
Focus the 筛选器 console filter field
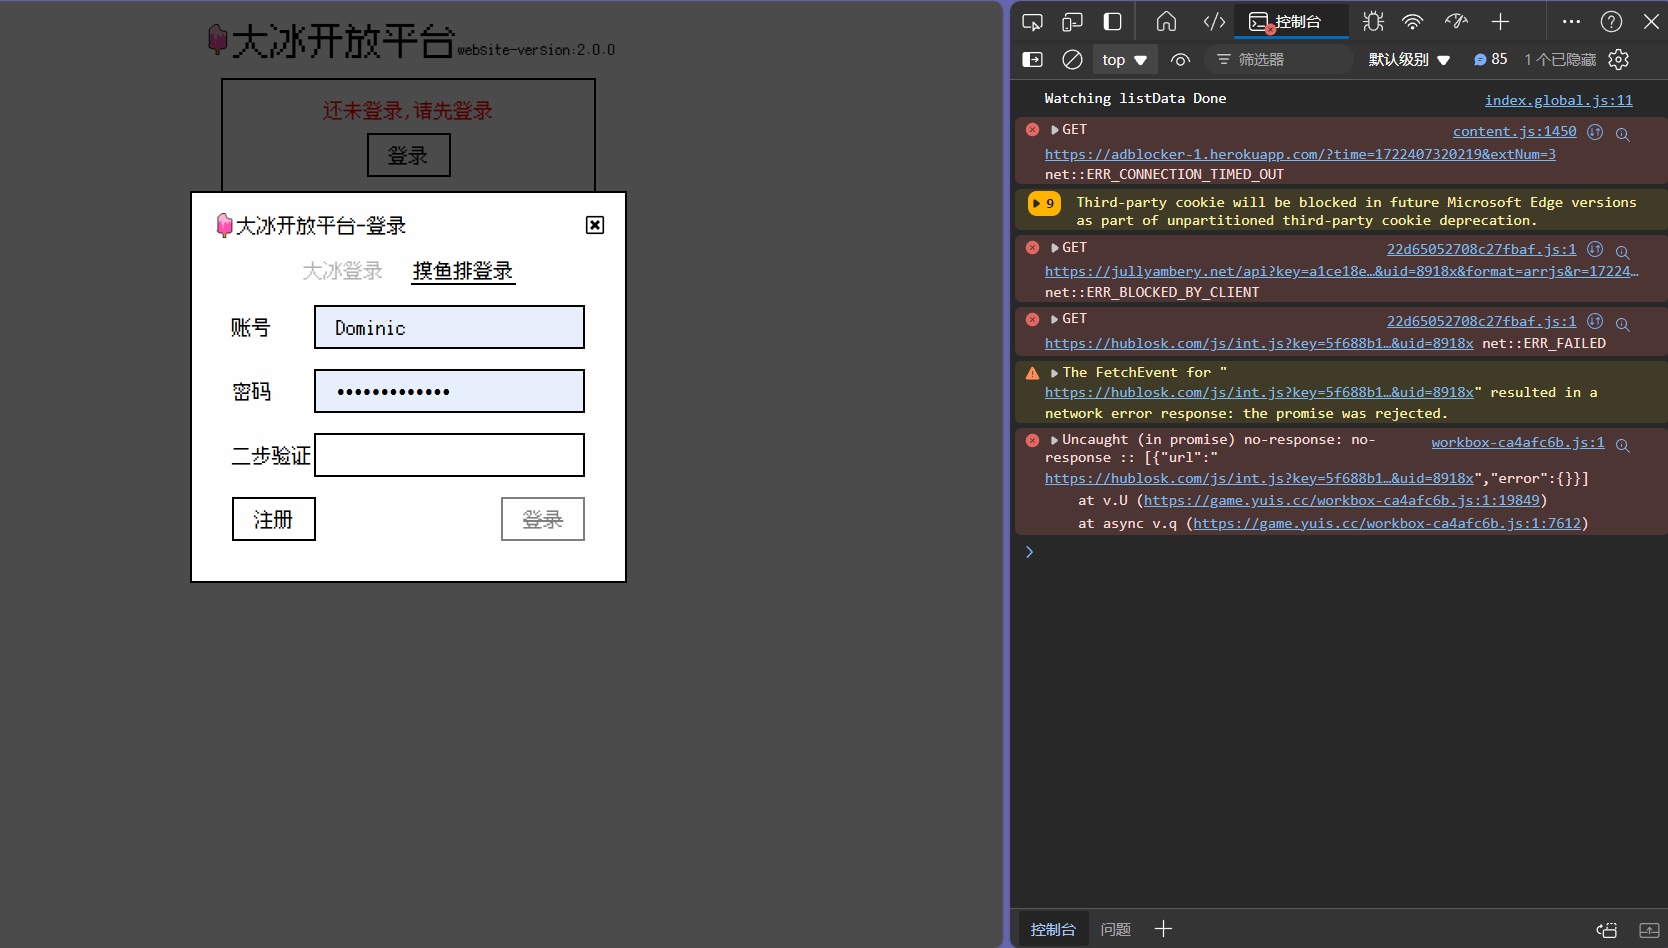[1280, 60]
